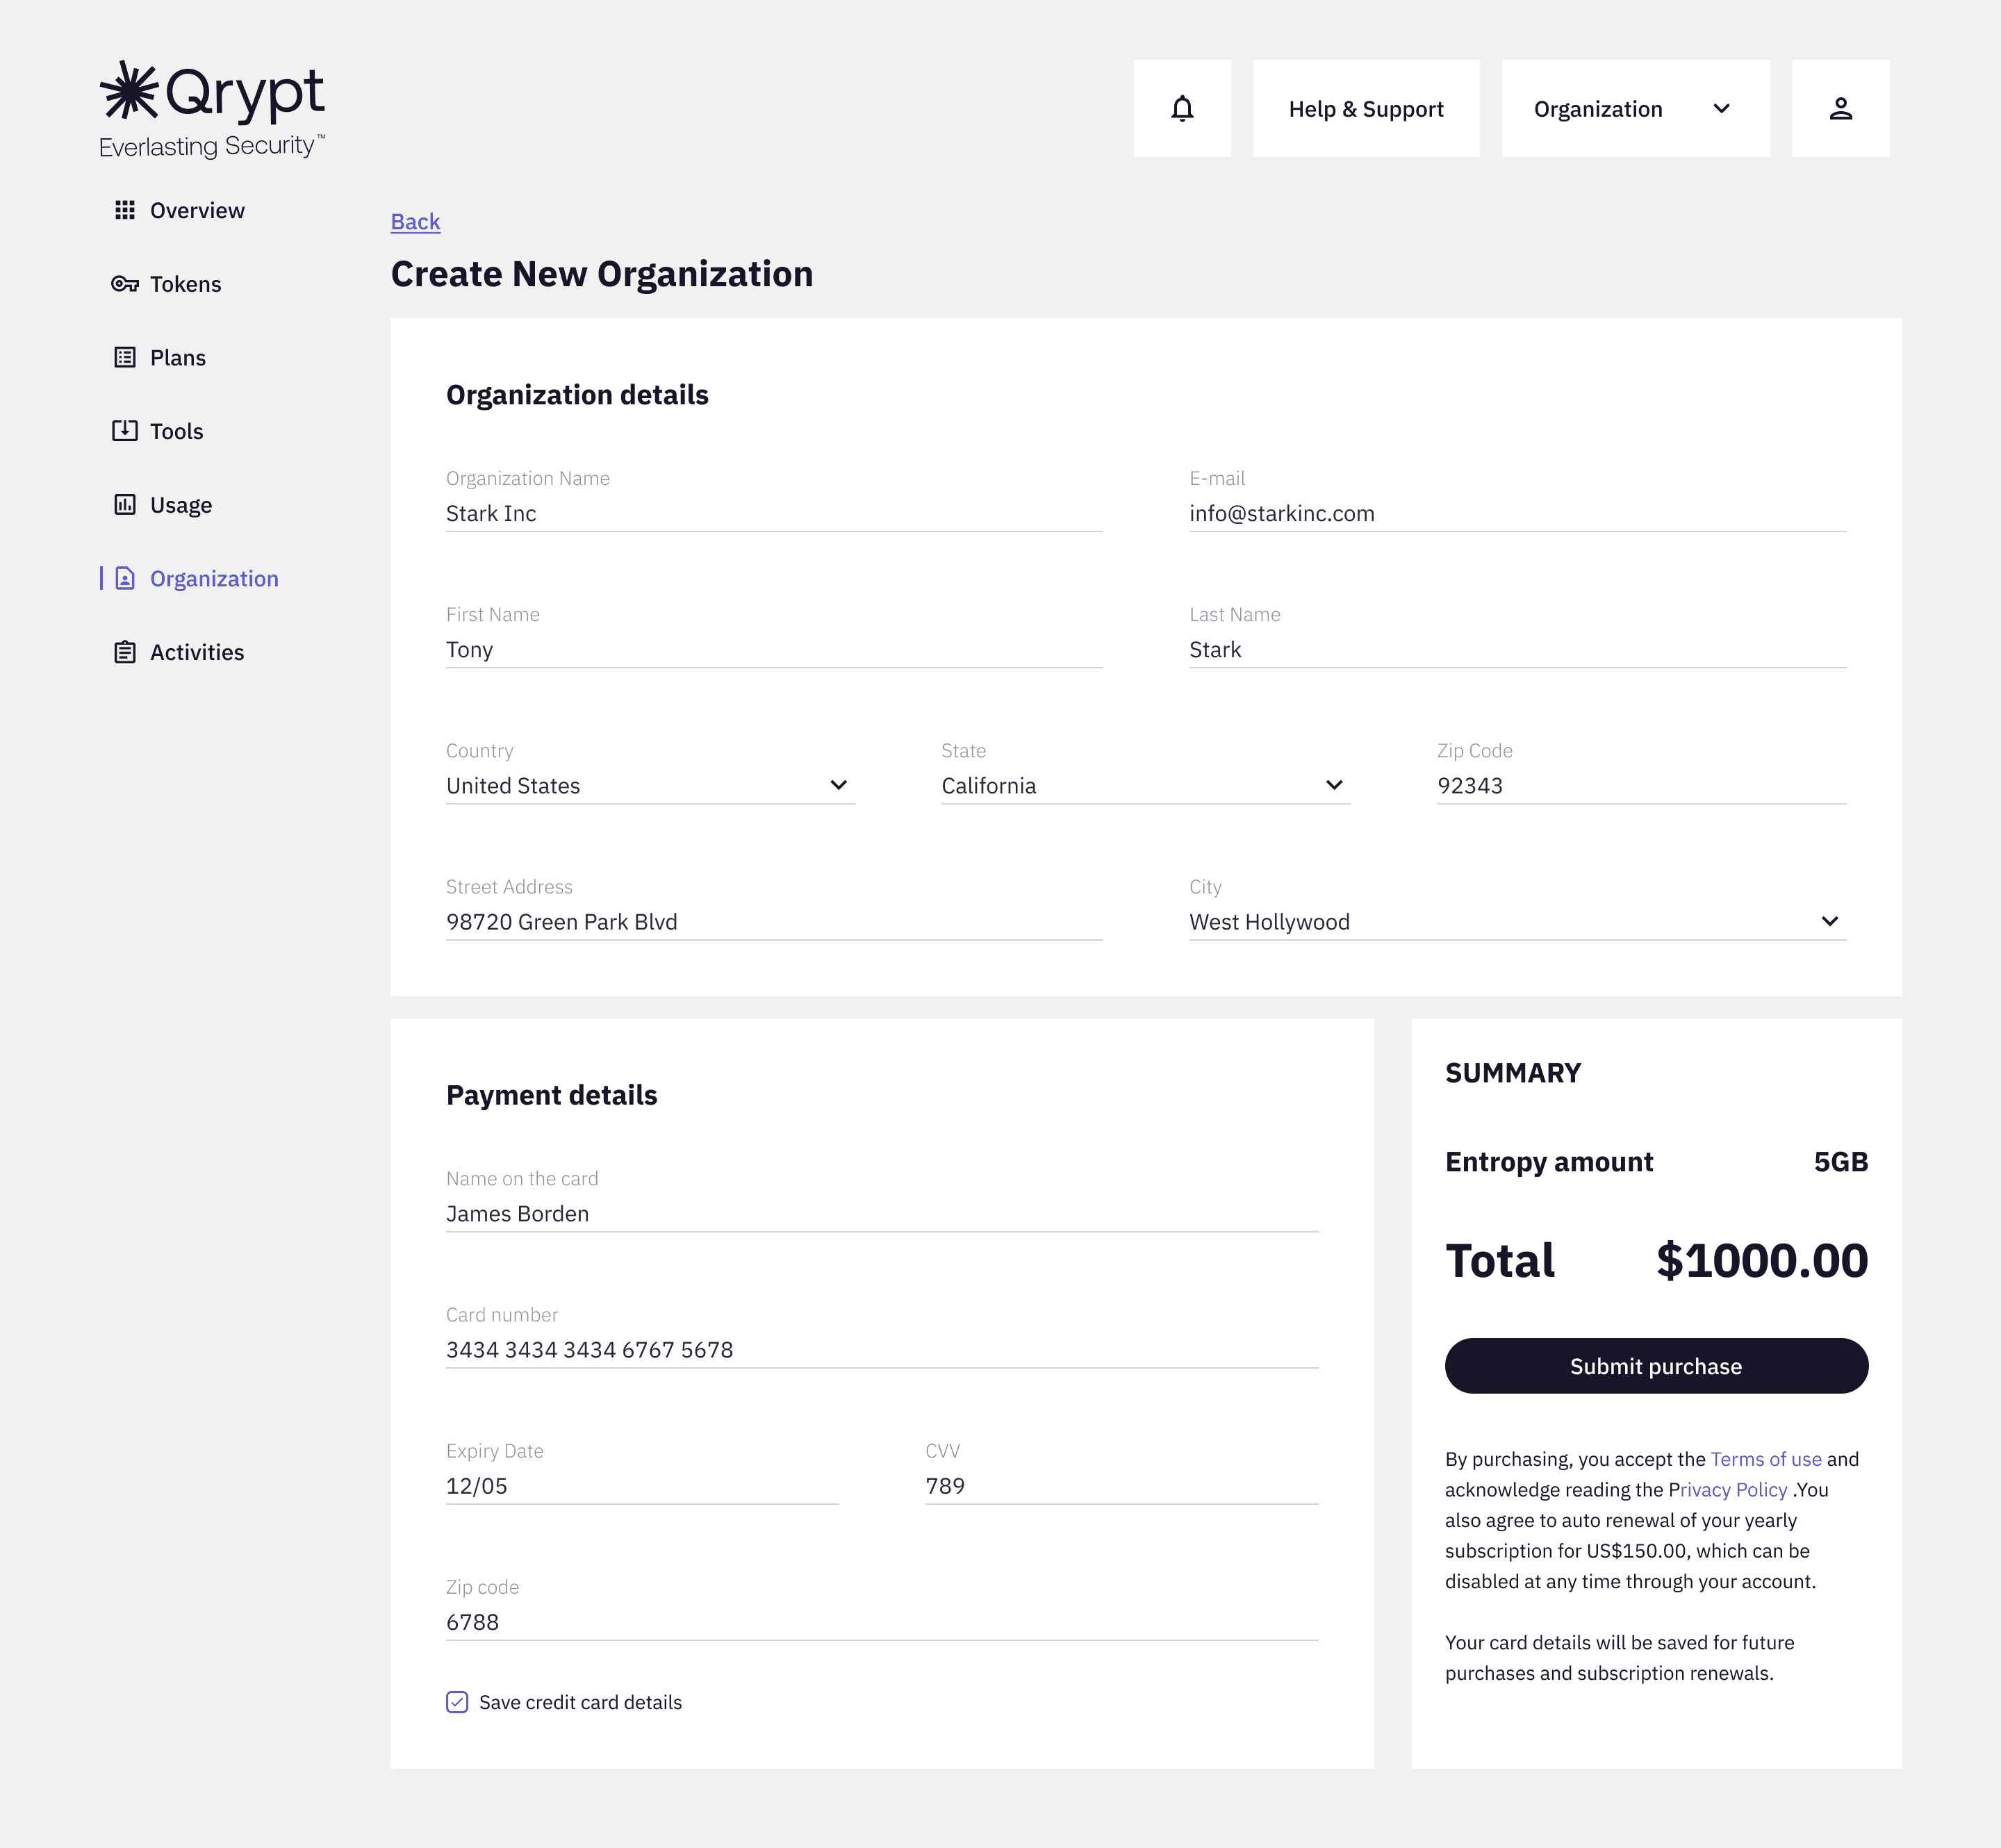Viewport: 2001px width, 1848px height.
Task: Open the user profile icon
Action: click(x=1840, y=108)
